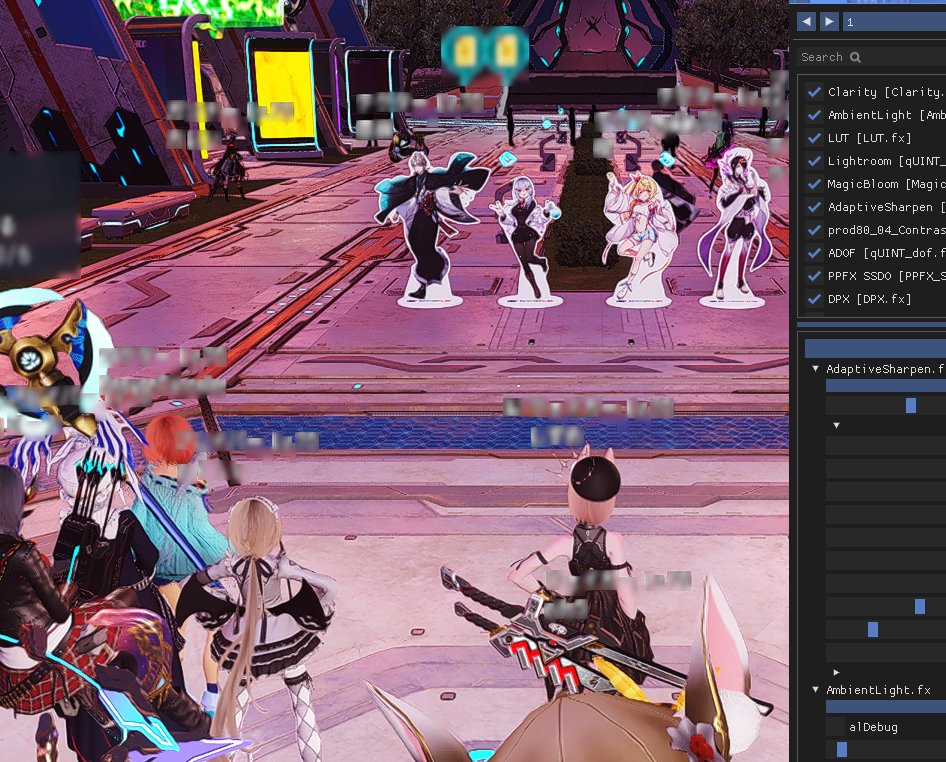Turn off the Lightroom effect checkbox

pos(814,161)
